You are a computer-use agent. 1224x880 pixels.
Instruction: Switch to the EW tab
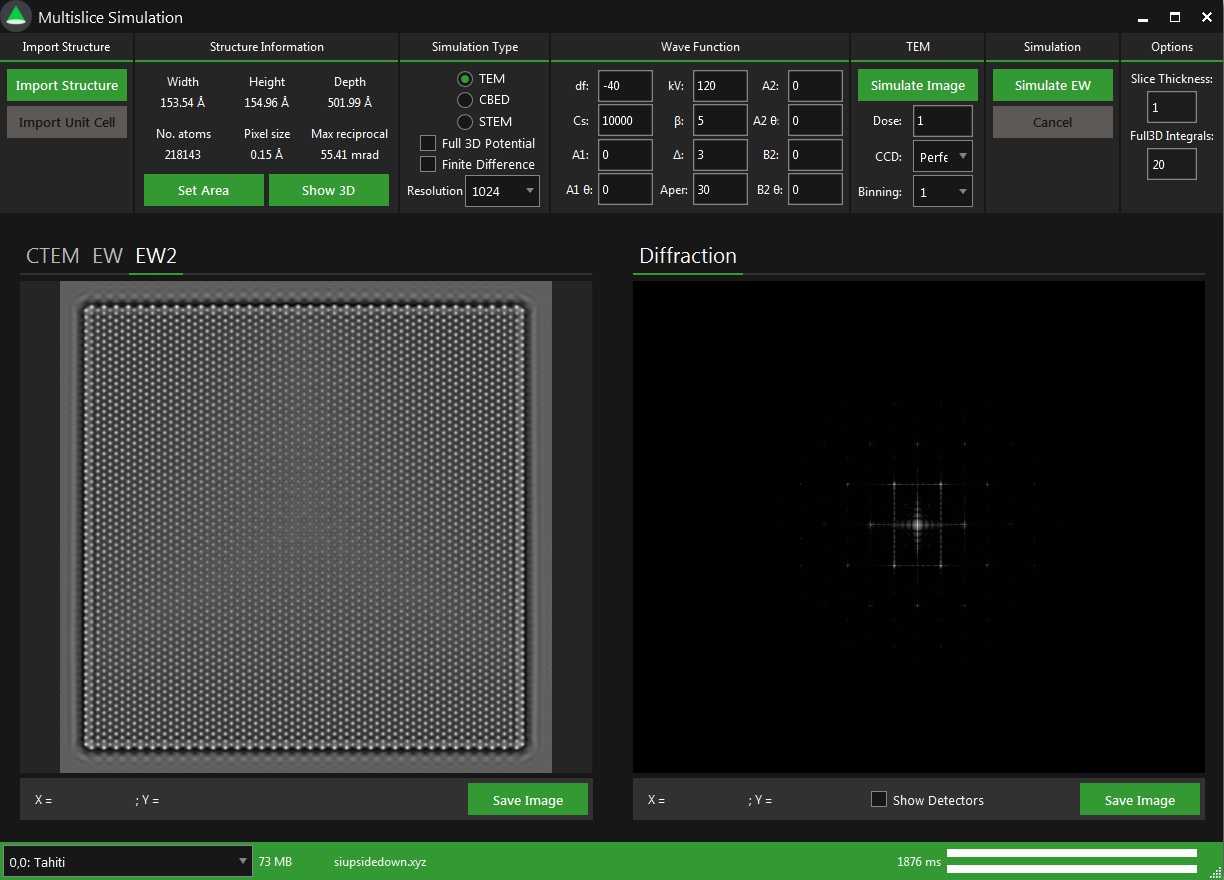tap(107, 256)
